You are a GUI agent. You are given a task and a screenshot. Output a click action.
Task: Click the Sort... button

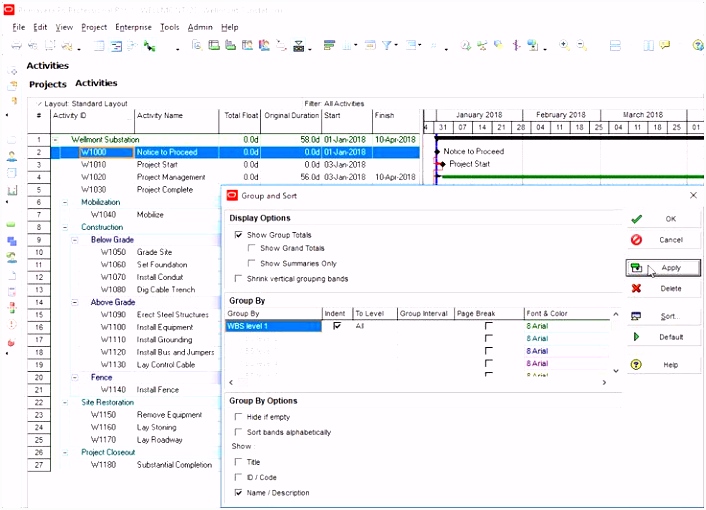(x=663, y=316)
